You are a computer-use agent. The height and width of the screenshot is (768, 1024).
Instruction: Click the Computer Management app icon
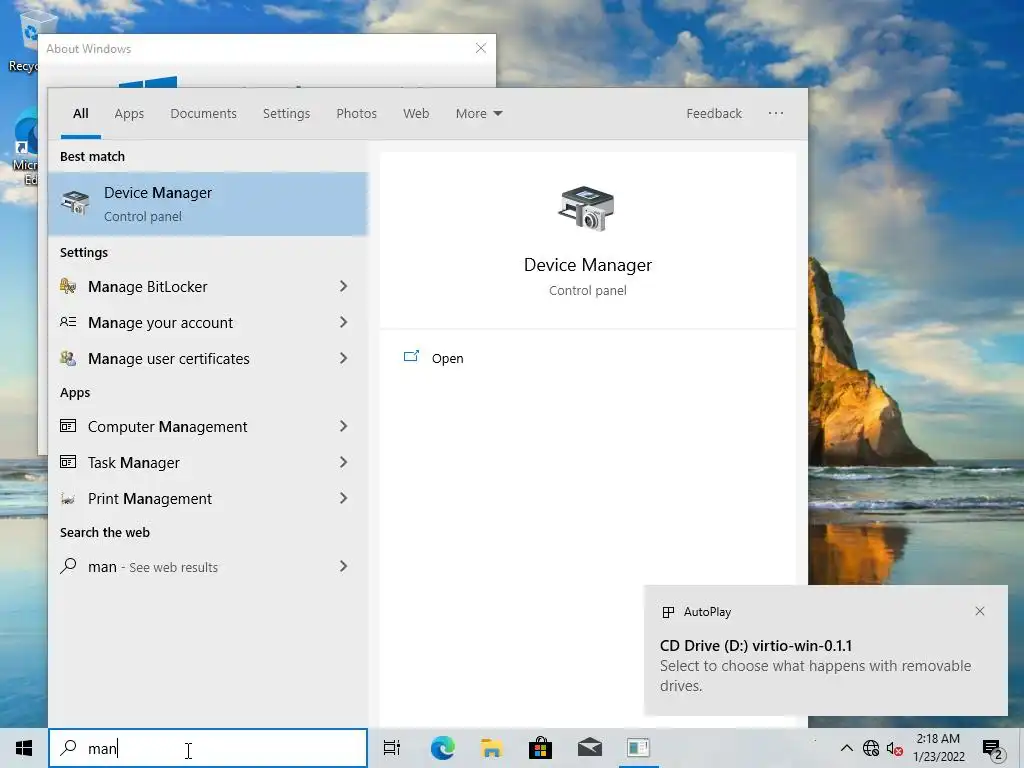point(68,426)
